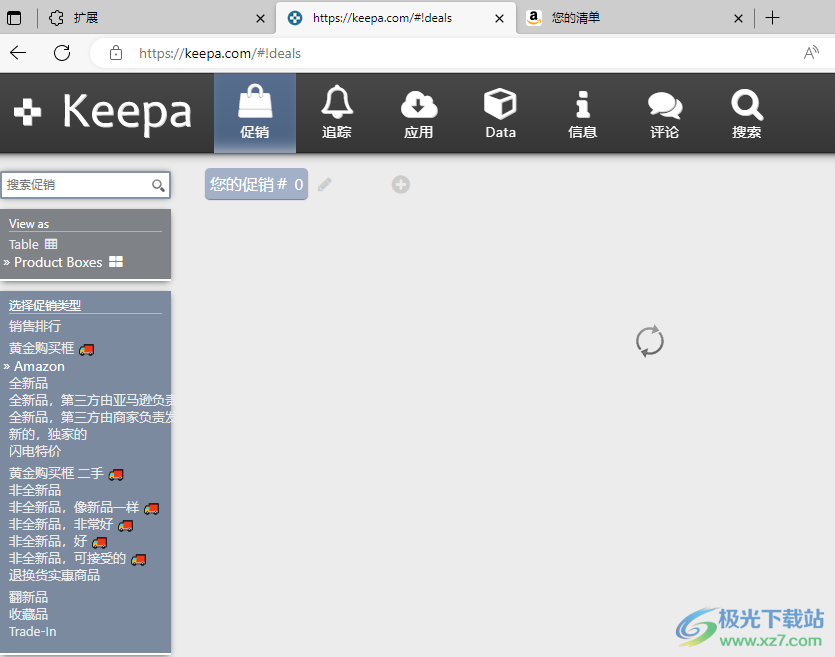Select the 您的促销 # 0 tab
This screenshot has width=835, height=657.
tap(256, 184)
